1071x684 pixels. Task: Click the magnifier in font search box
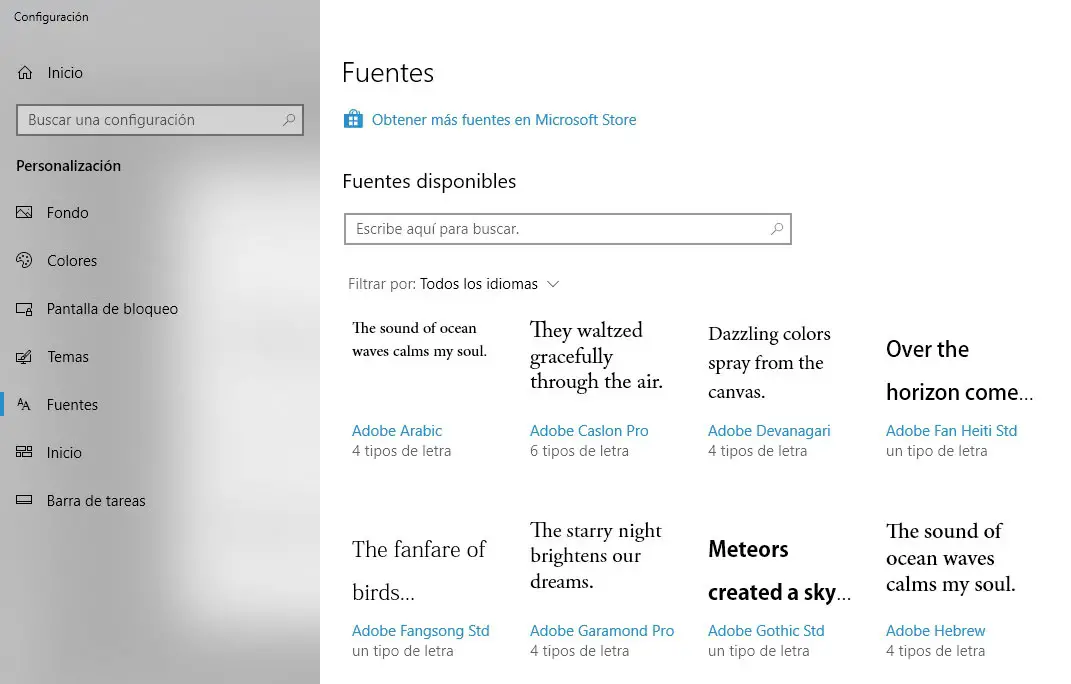tap(777, 229)
